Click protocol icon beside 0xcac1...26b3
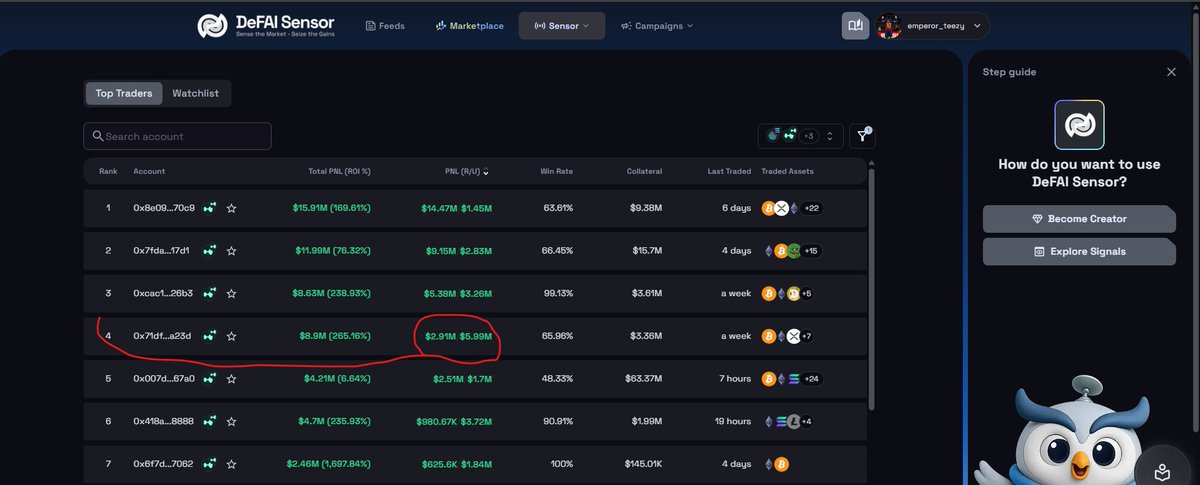1200x485 pixels. pos(210,293)
